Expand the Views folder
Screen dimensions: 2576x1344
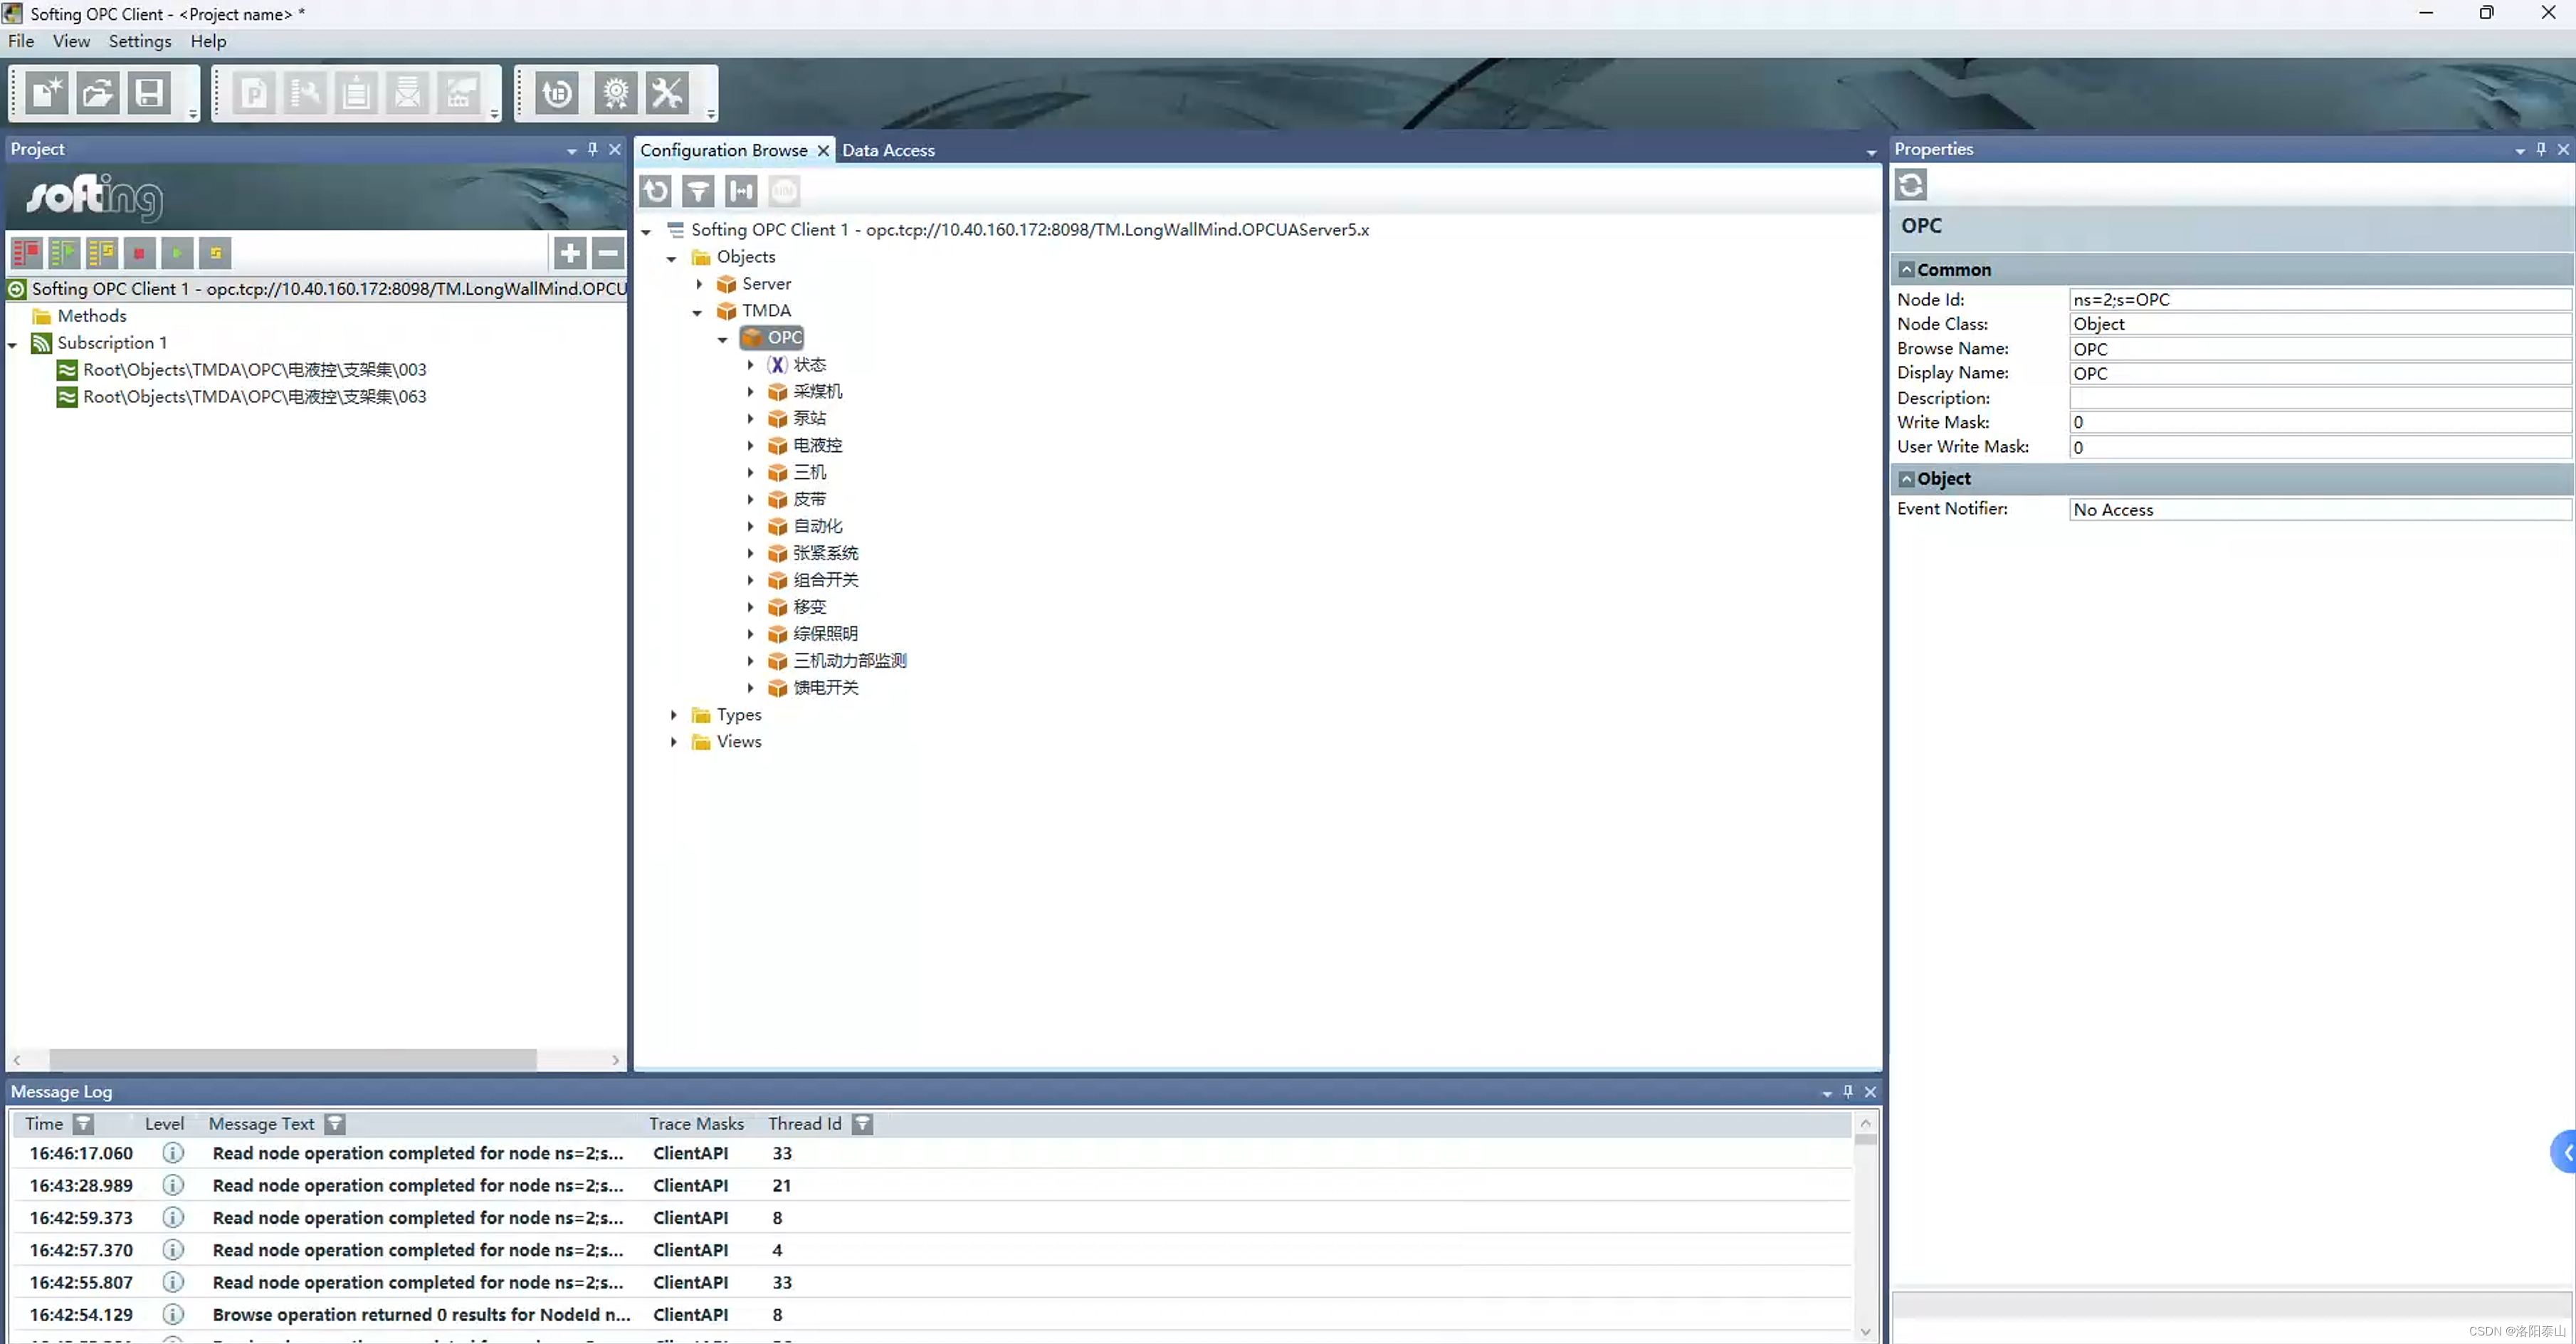pos(673,742)
